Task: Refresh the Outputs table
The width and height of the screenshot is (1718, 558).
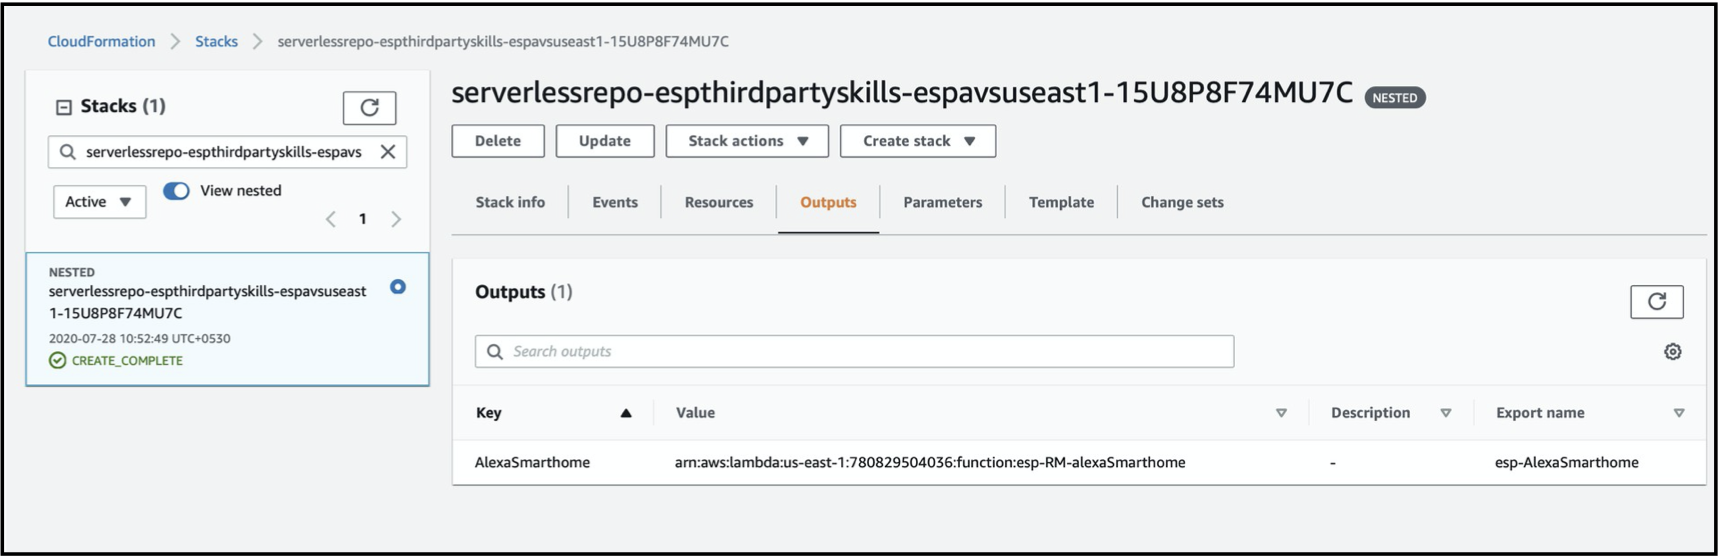Action: click(1656, 302)
